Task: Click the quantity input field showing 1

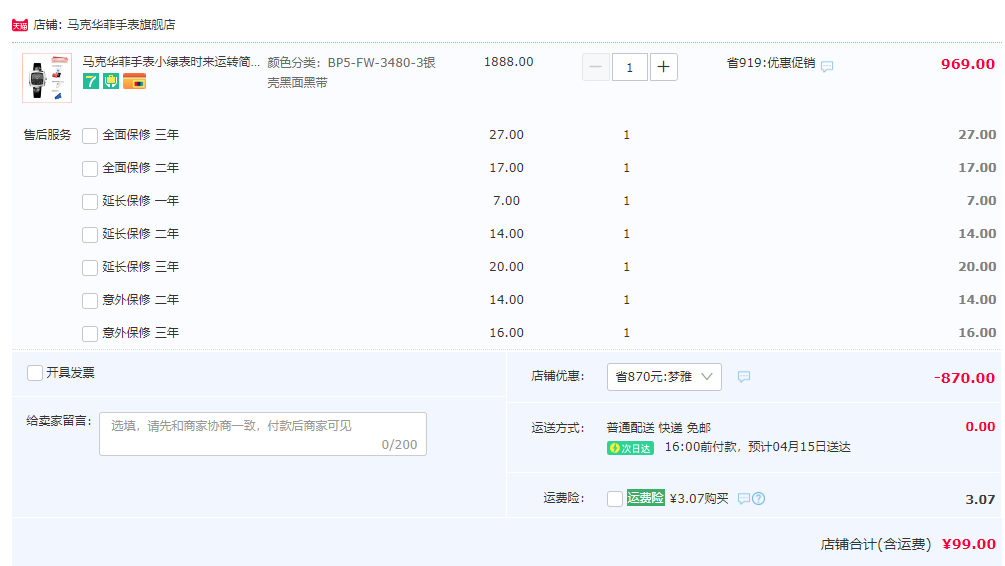Action: point(629,67)
